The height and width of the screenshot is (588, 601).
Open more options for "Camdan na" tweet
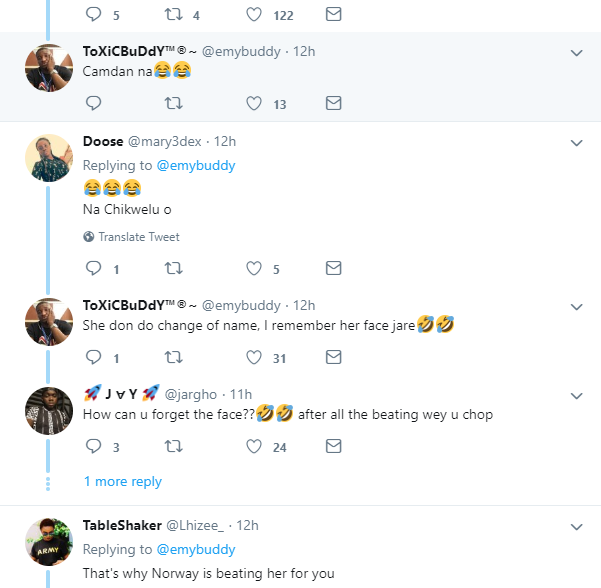(576, 52)
